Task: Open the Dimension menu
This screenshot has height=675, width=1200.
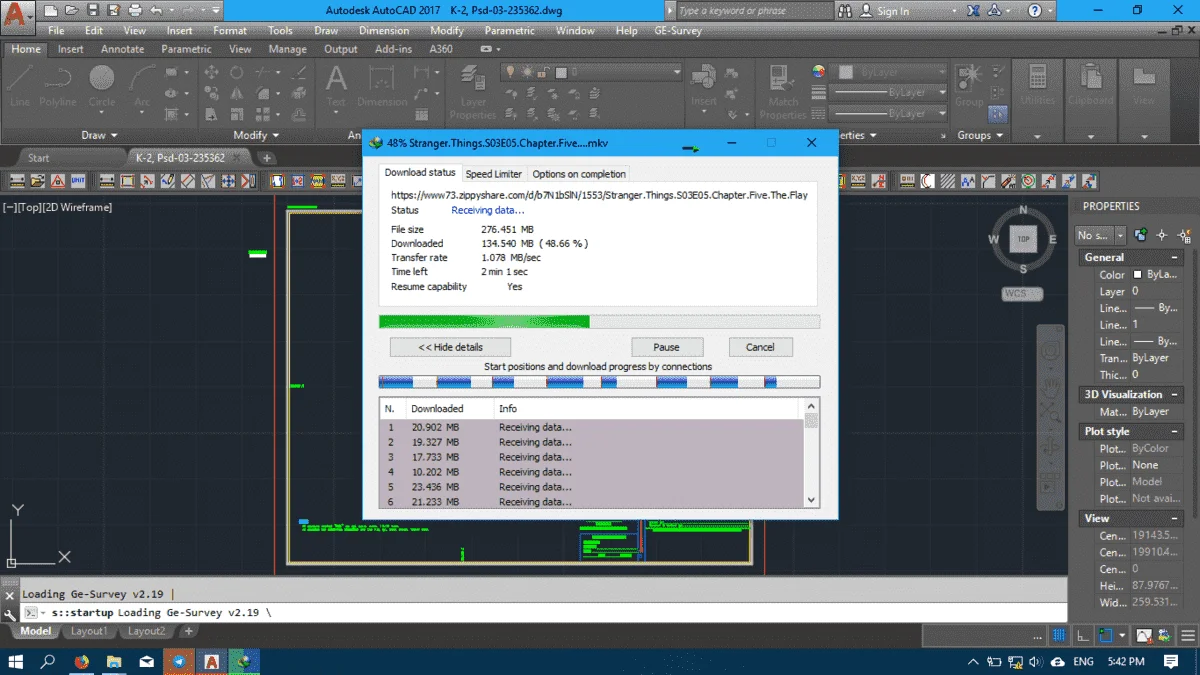Action: tap(384, 30)
